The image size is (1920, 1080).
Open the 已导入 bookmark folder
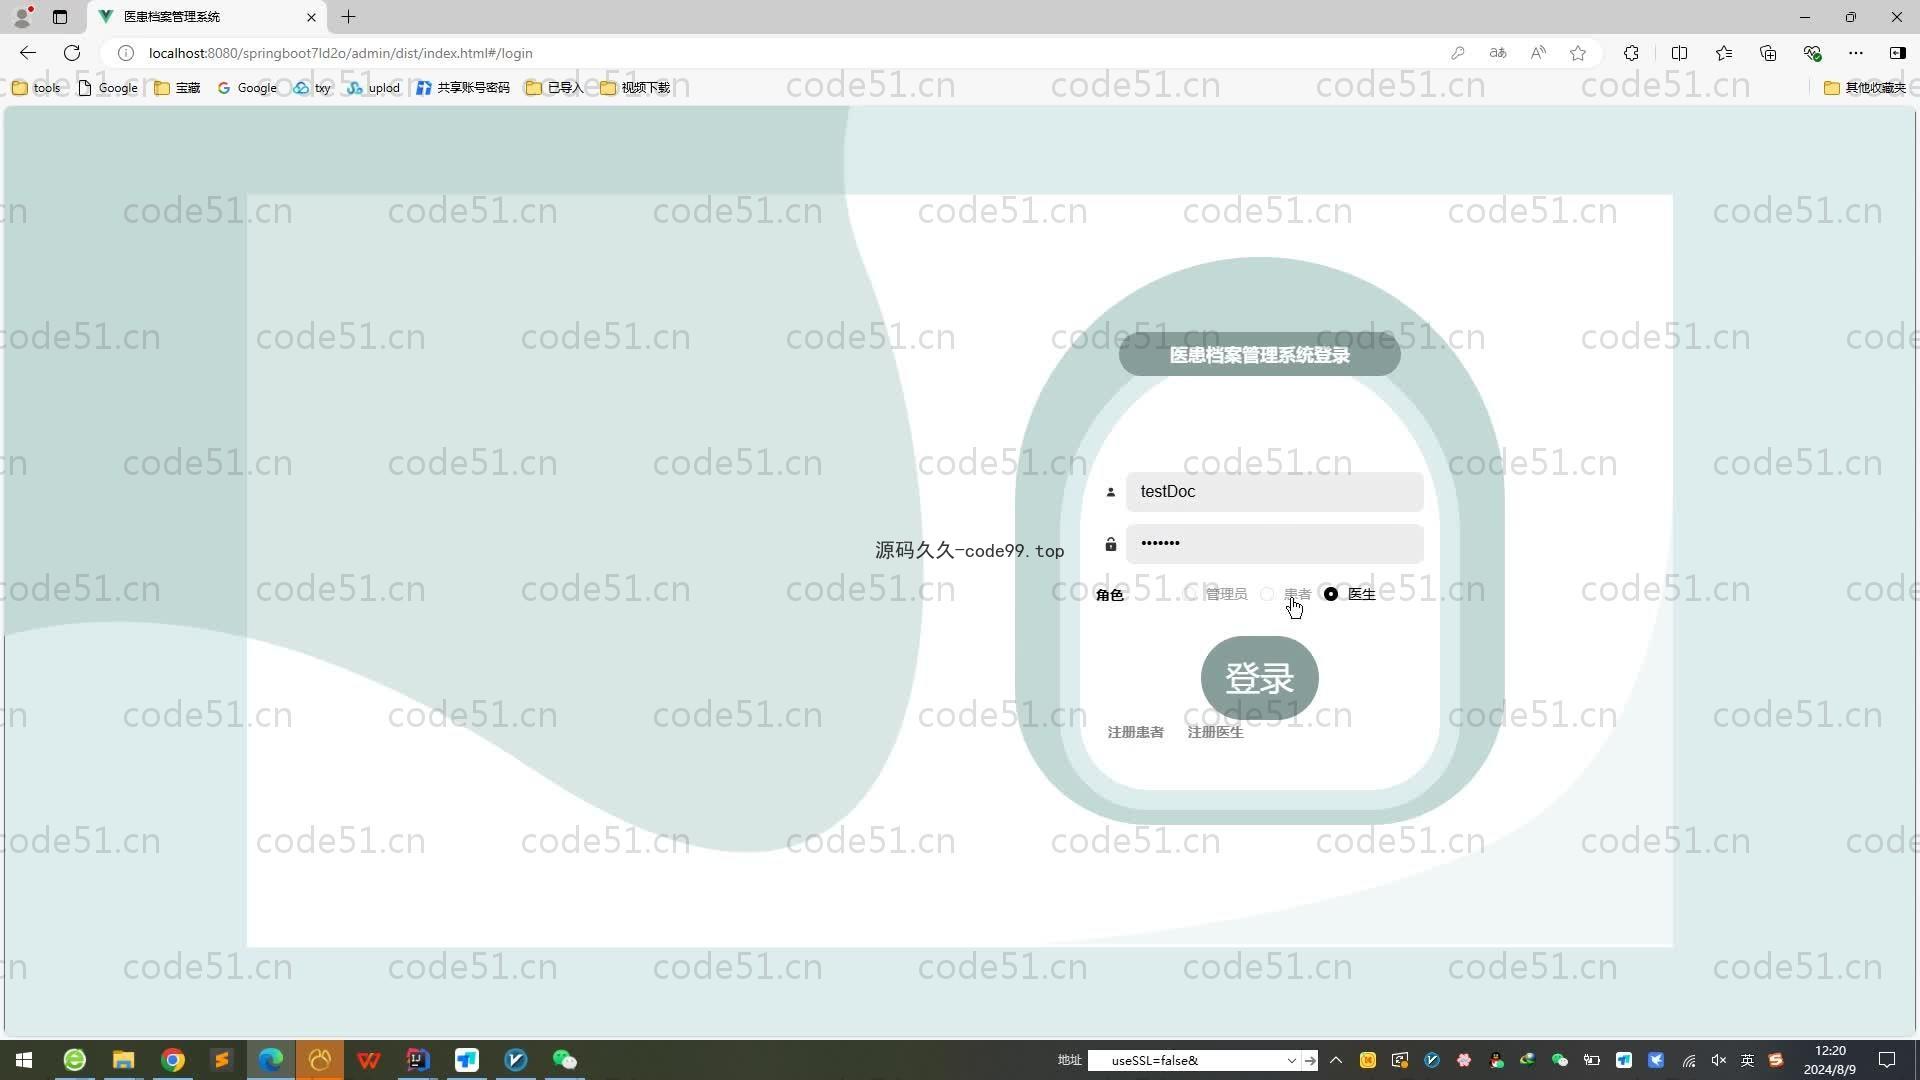[554, 88]
